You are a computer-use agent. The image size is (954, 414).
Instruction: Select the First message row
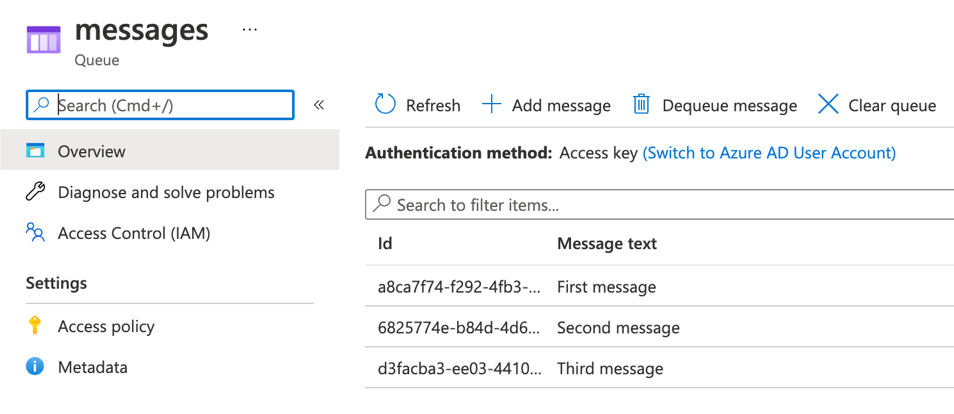coord(660,286)
